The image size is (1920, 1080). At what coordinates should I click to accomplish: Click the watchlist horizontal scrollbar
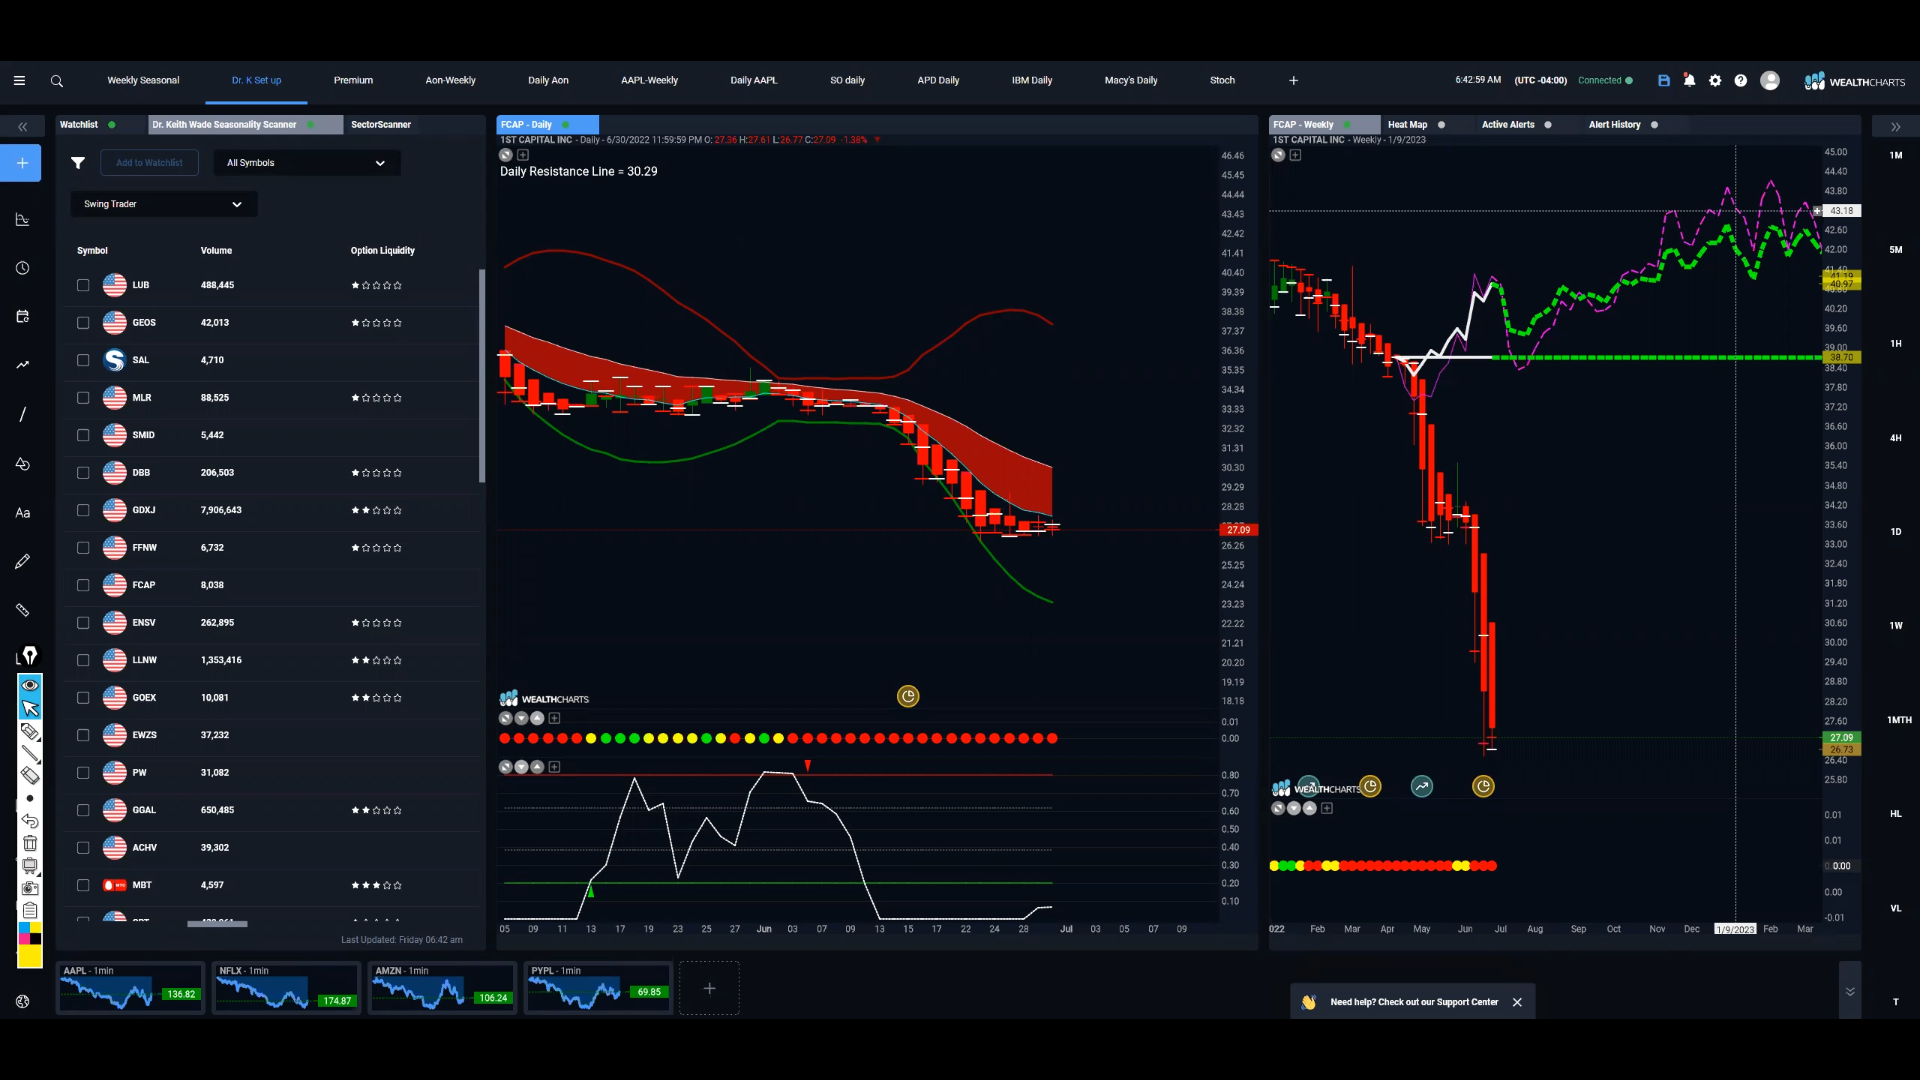217,924
